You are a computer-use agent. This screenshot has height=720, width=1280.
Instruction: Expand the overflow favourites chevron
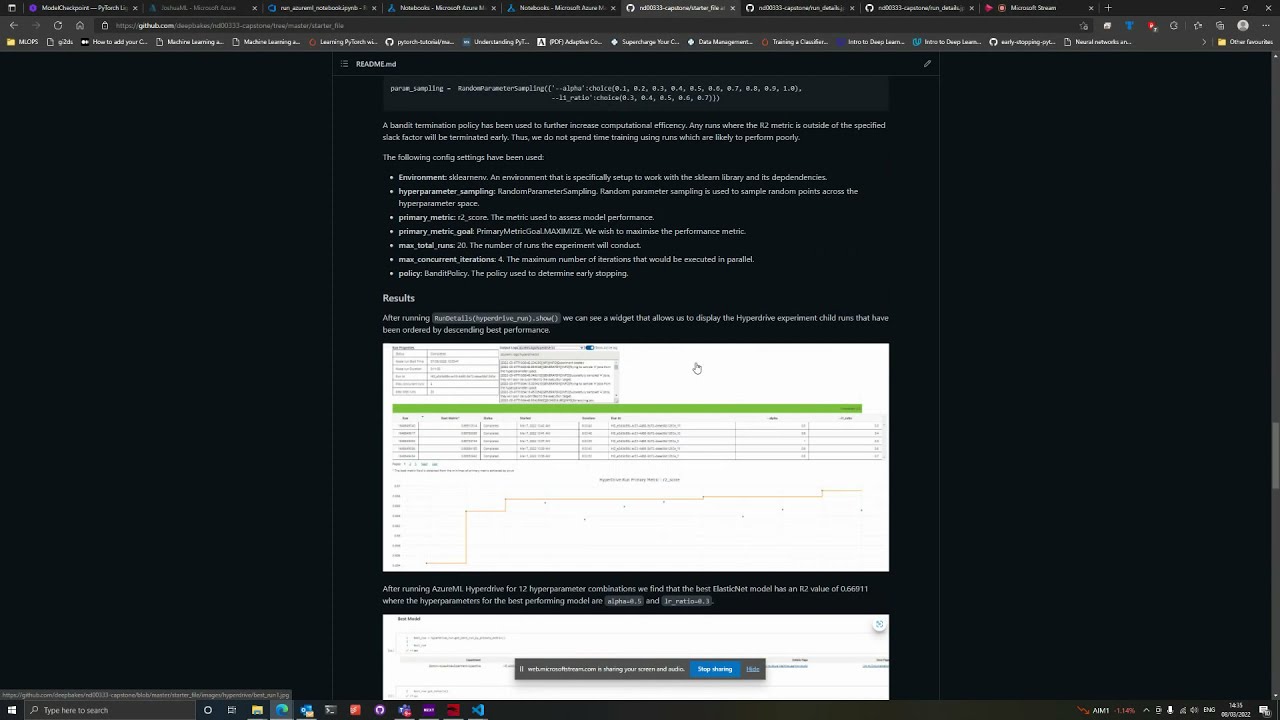point(1204,42)
